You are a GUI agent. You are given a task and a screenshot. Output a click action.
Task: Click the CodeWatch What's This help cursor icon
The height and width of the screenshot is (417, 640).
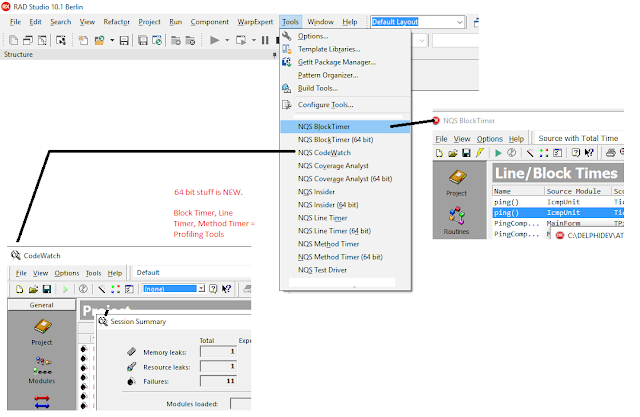click(x=227, y=289)
